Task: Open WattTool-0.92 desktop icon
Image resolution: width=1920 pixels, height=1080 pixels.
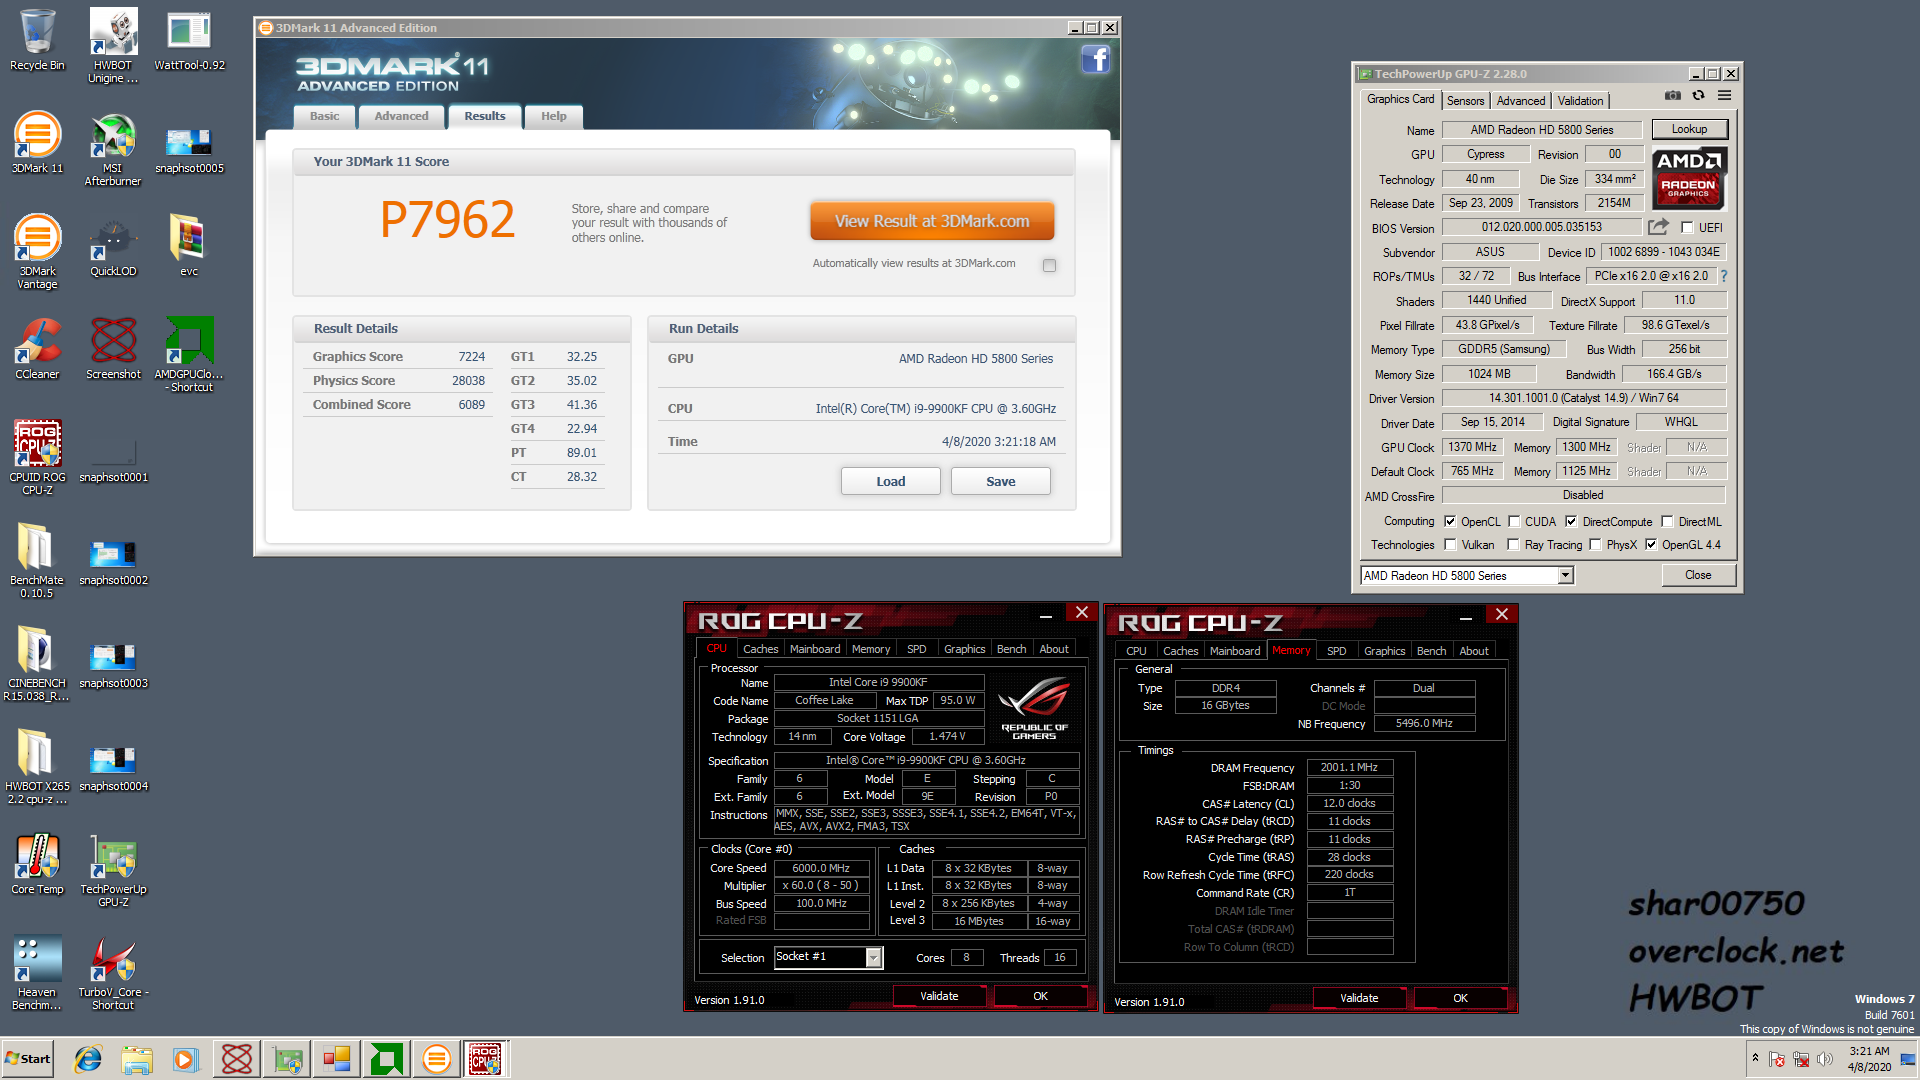Action: point(189,40)
